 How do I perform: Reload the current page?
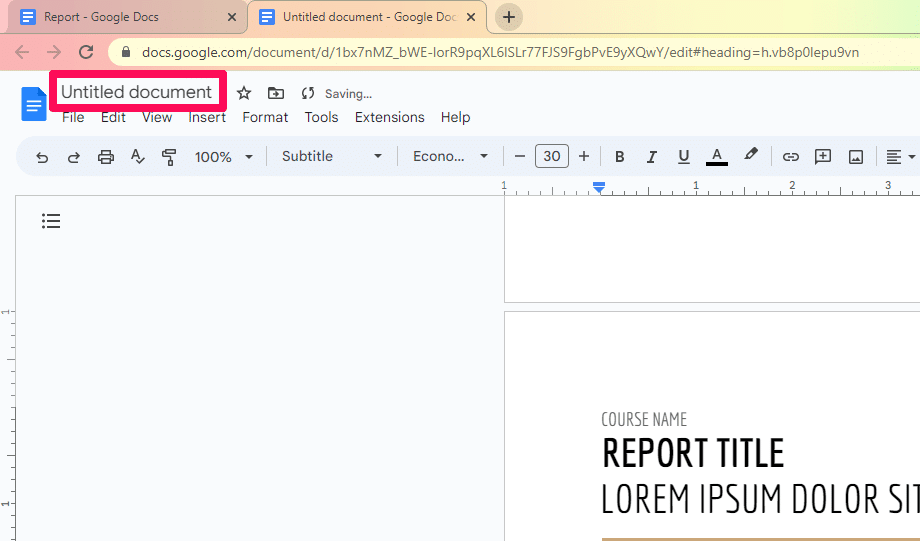click(86, 52)
